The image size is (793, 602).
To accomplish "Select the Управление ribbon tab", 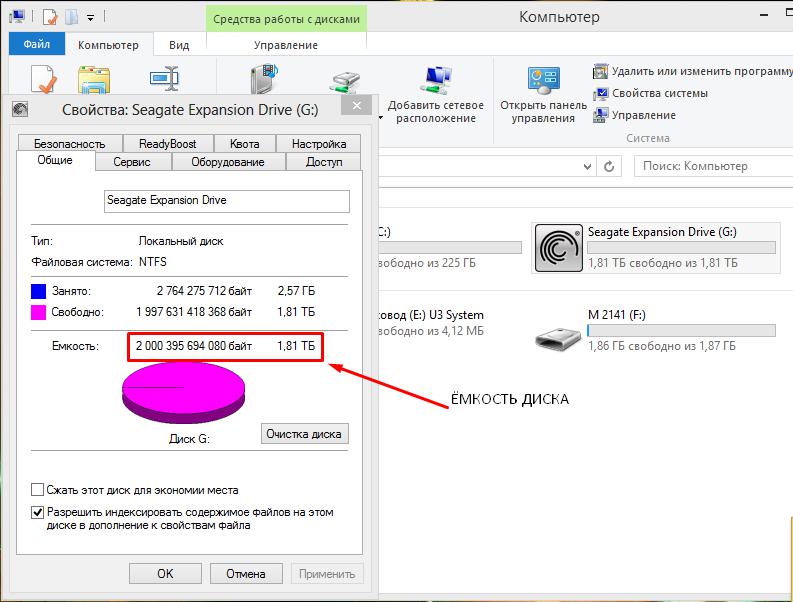I will [286, 45].
